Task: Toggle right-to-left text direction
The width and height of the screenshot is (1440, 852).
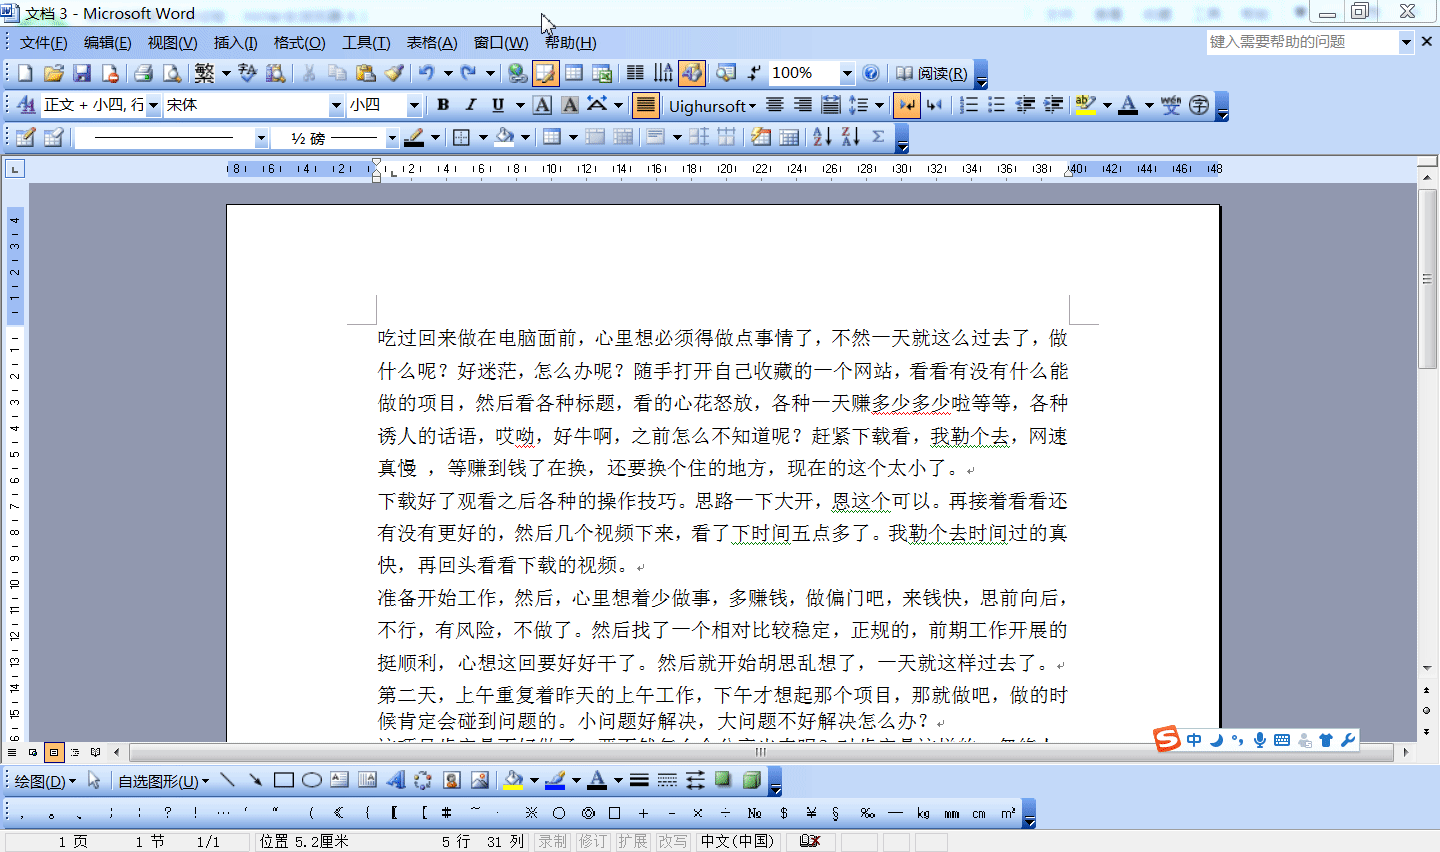Action: tap(935, 105)
